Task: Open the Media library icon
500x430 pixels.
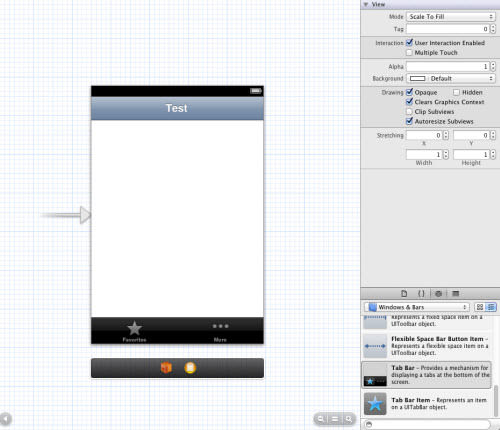Action: (x=456, y=294)
